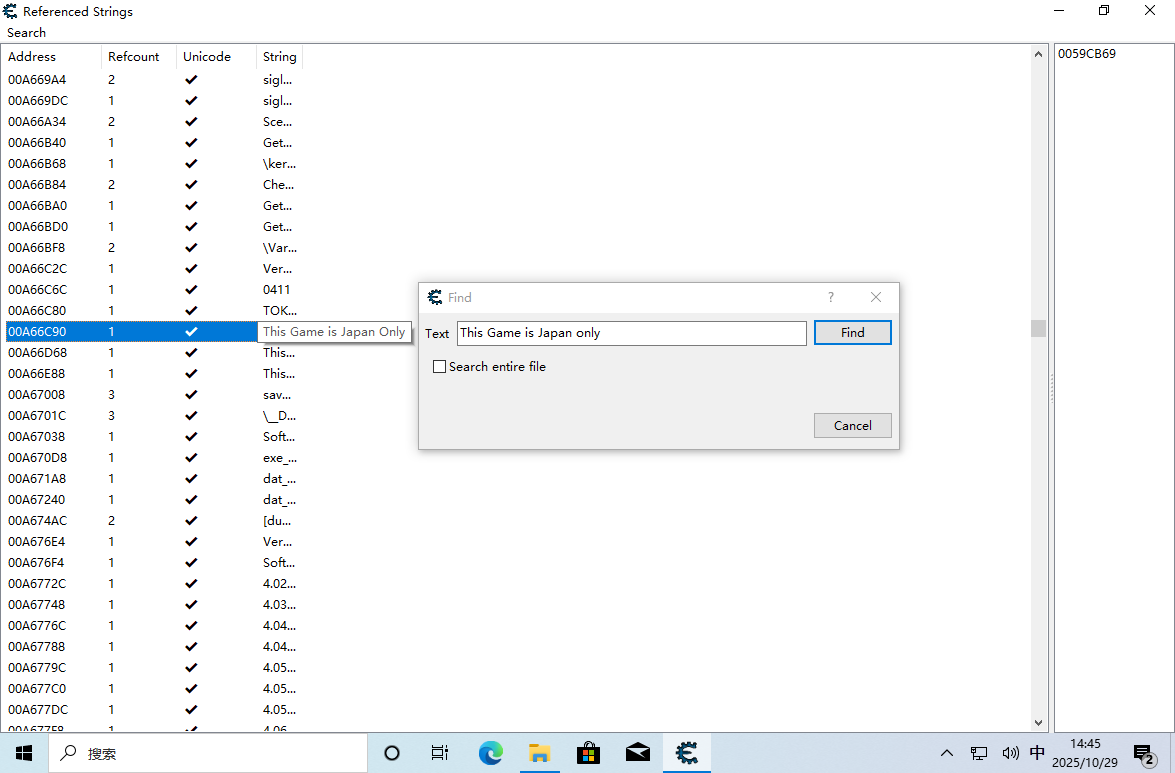Click the Find dialog help question mark
This screenshot has height=773, width=1175.
(830, 297)
